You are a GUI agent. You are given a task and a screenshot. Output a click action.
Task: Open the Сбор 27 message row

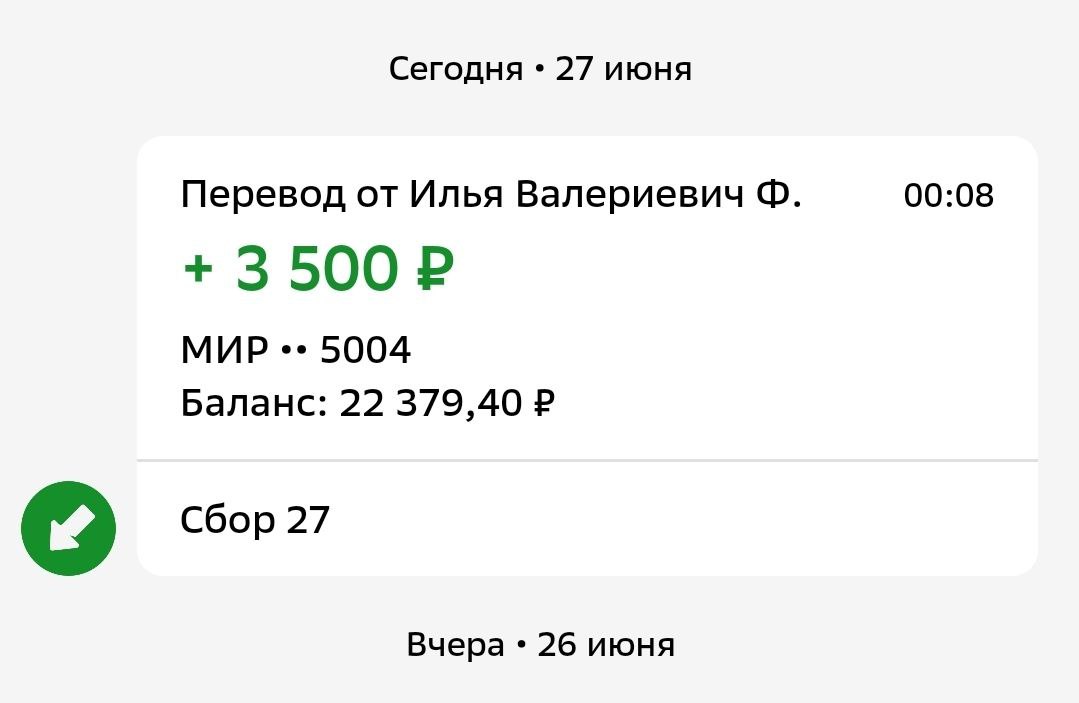click(587, 519)
